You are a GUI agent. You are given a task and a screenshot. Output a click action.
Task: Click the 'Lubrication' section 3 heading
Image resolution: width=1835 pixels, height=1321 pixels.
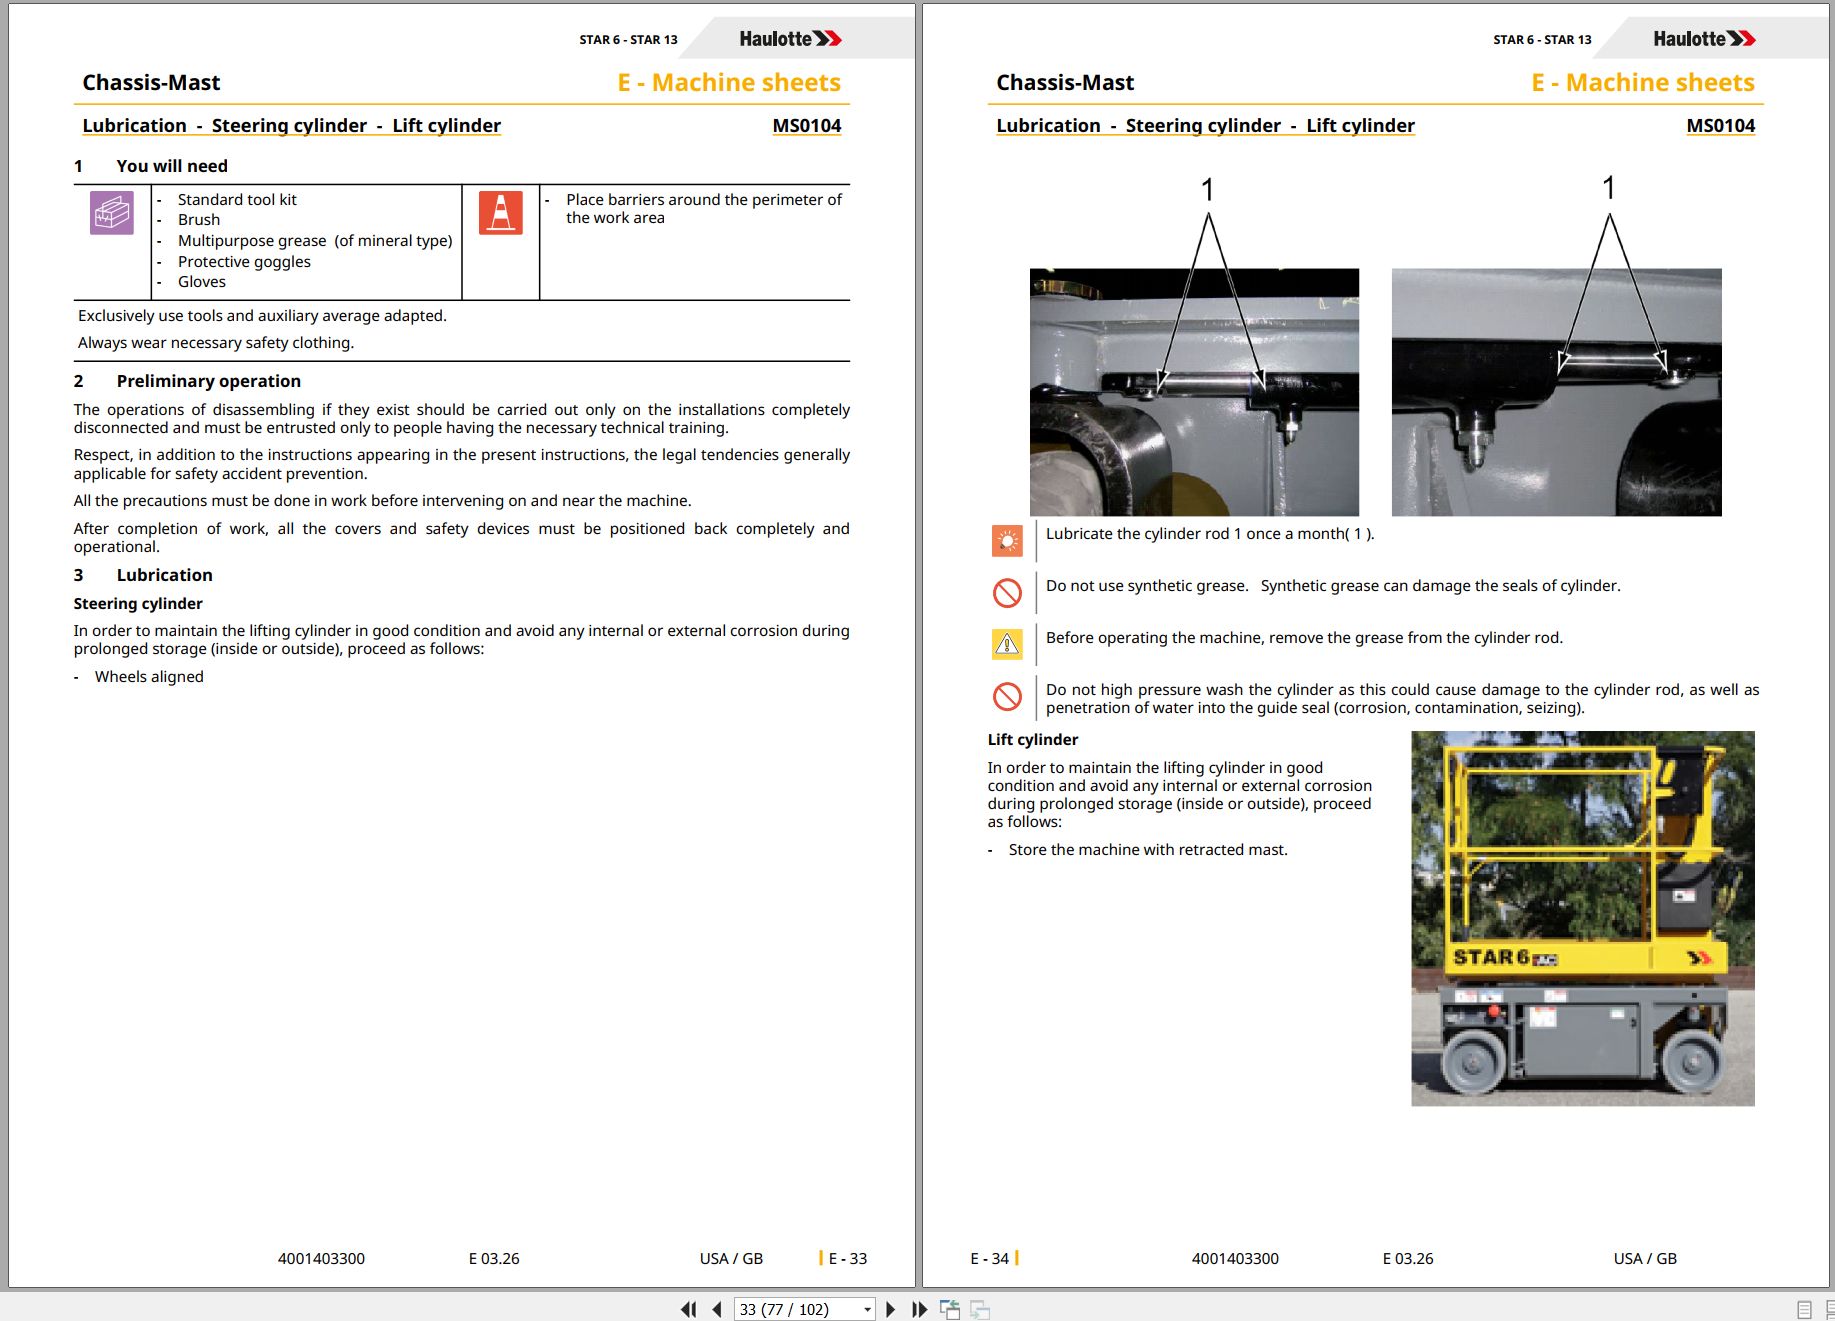pyautogui.click(x=164, y=575)
